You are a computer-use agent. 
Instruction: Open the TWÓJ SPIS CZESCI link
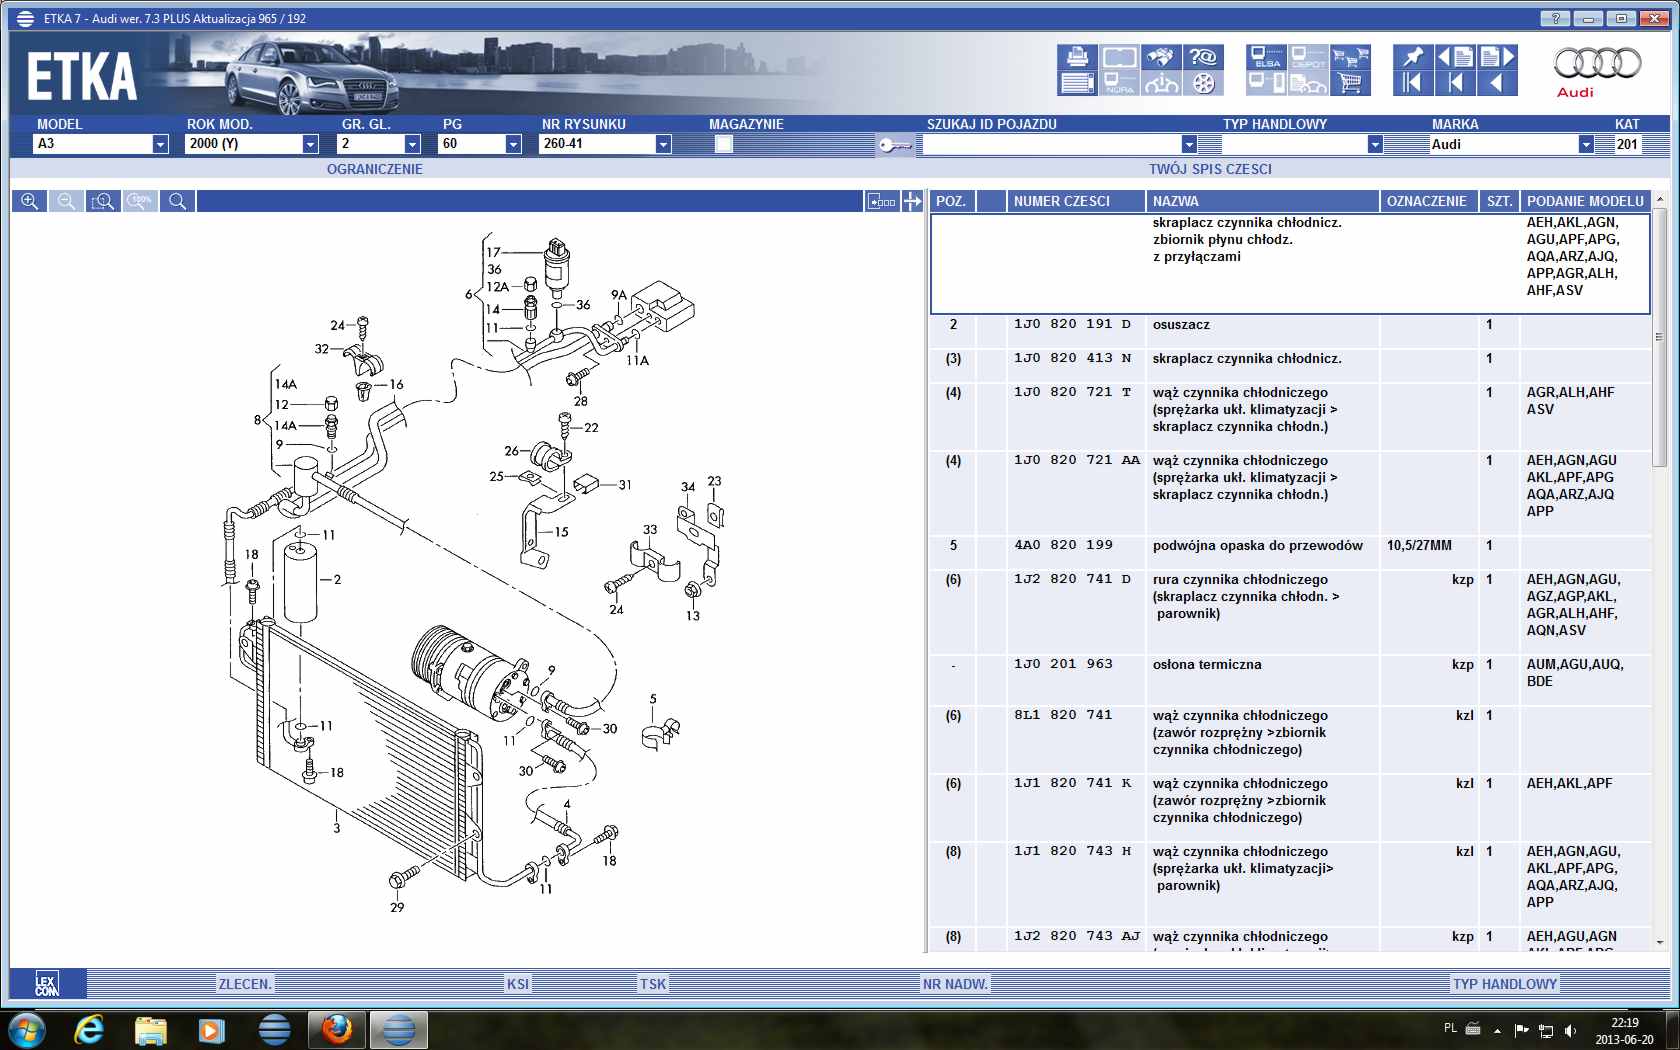(x=1210, y=169)
